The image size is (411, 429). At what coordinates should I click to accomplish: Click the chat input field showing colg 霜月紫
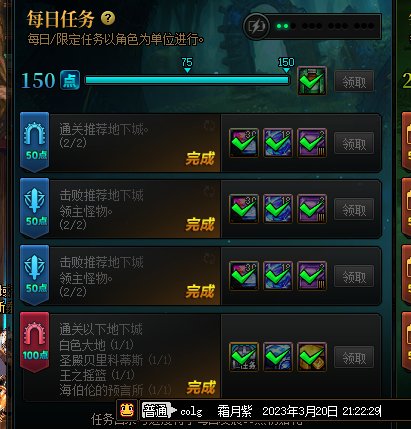coord(275,411)
